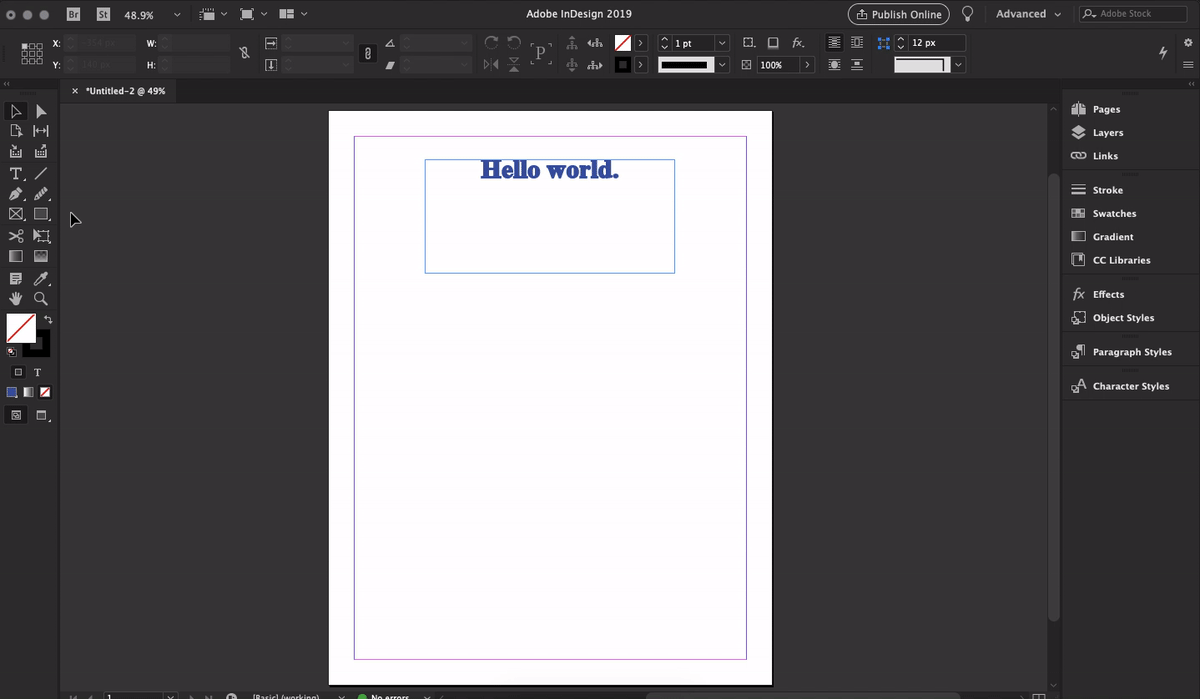The width and height of the screenshot is (1200, 699).
Task: Enable the Apply None swatch button
Action: click(x=45, y=392)
